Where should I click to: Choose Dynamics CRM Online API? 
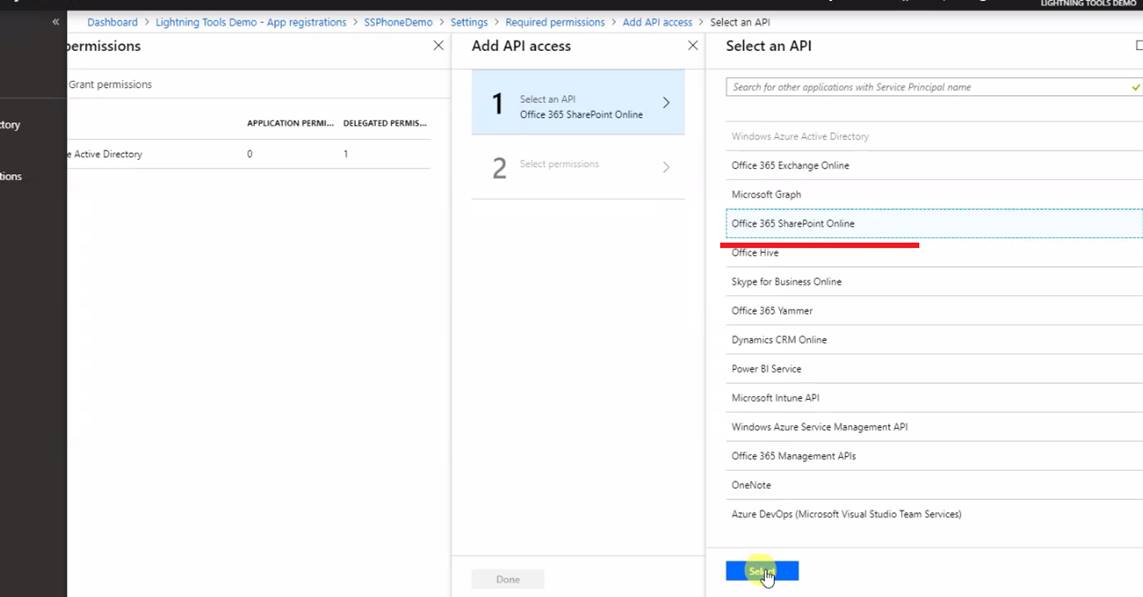tap(935, 340)
